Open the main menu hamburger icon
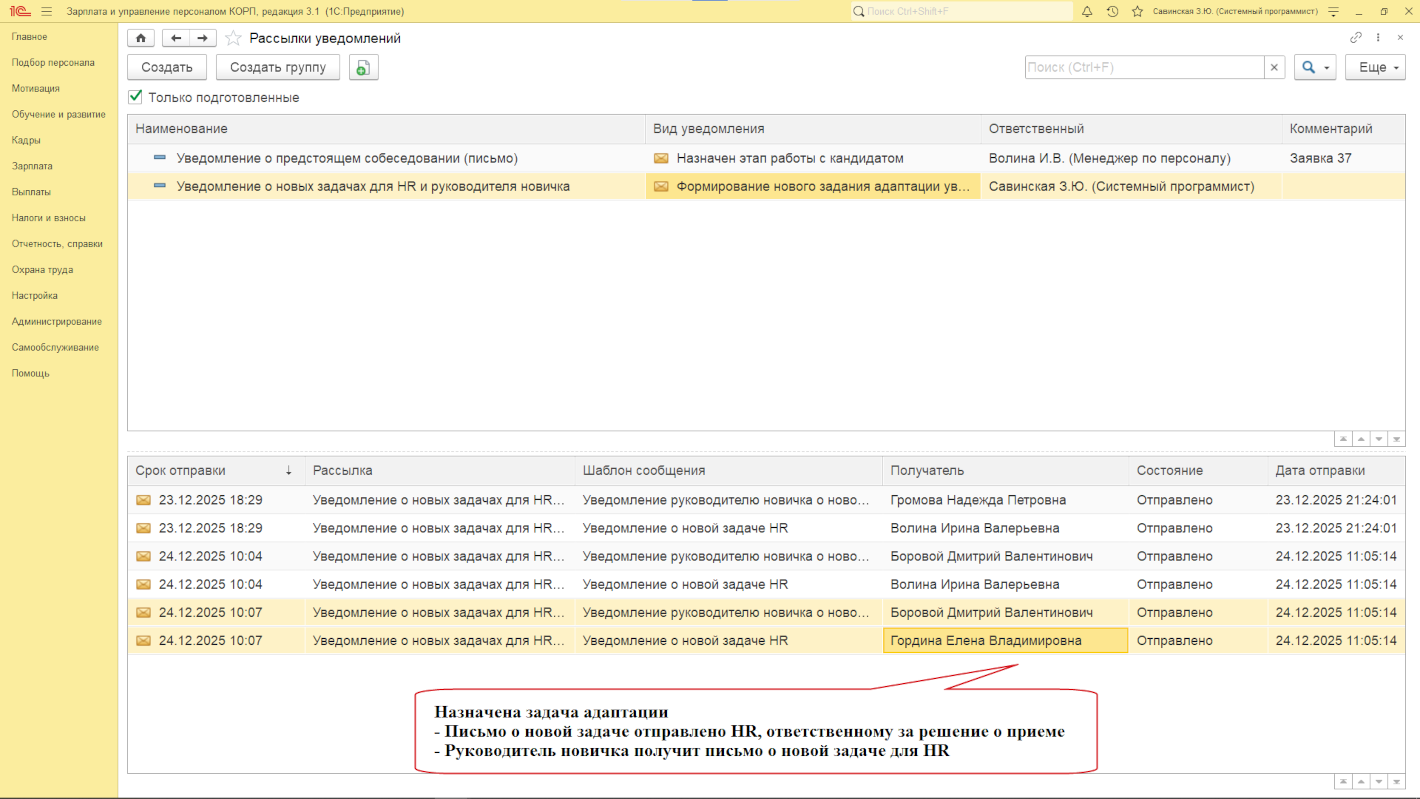Viewport: 1420px width, 799px height. 46,11
